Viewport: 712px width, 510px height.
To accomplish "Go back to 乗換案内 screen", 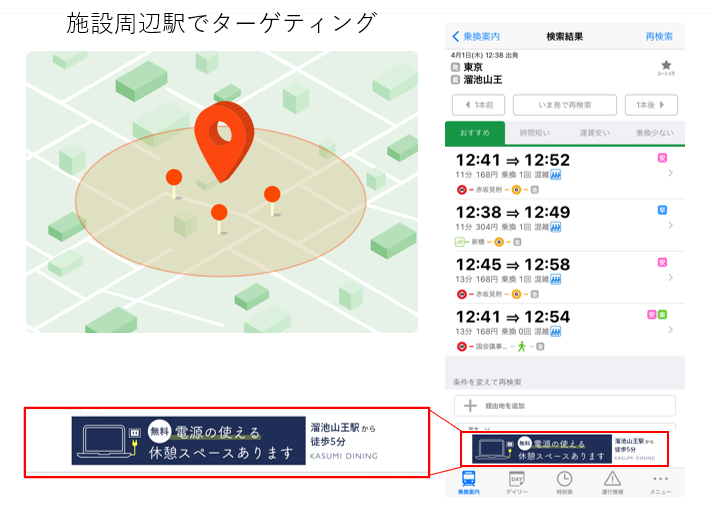I will 476,36.
